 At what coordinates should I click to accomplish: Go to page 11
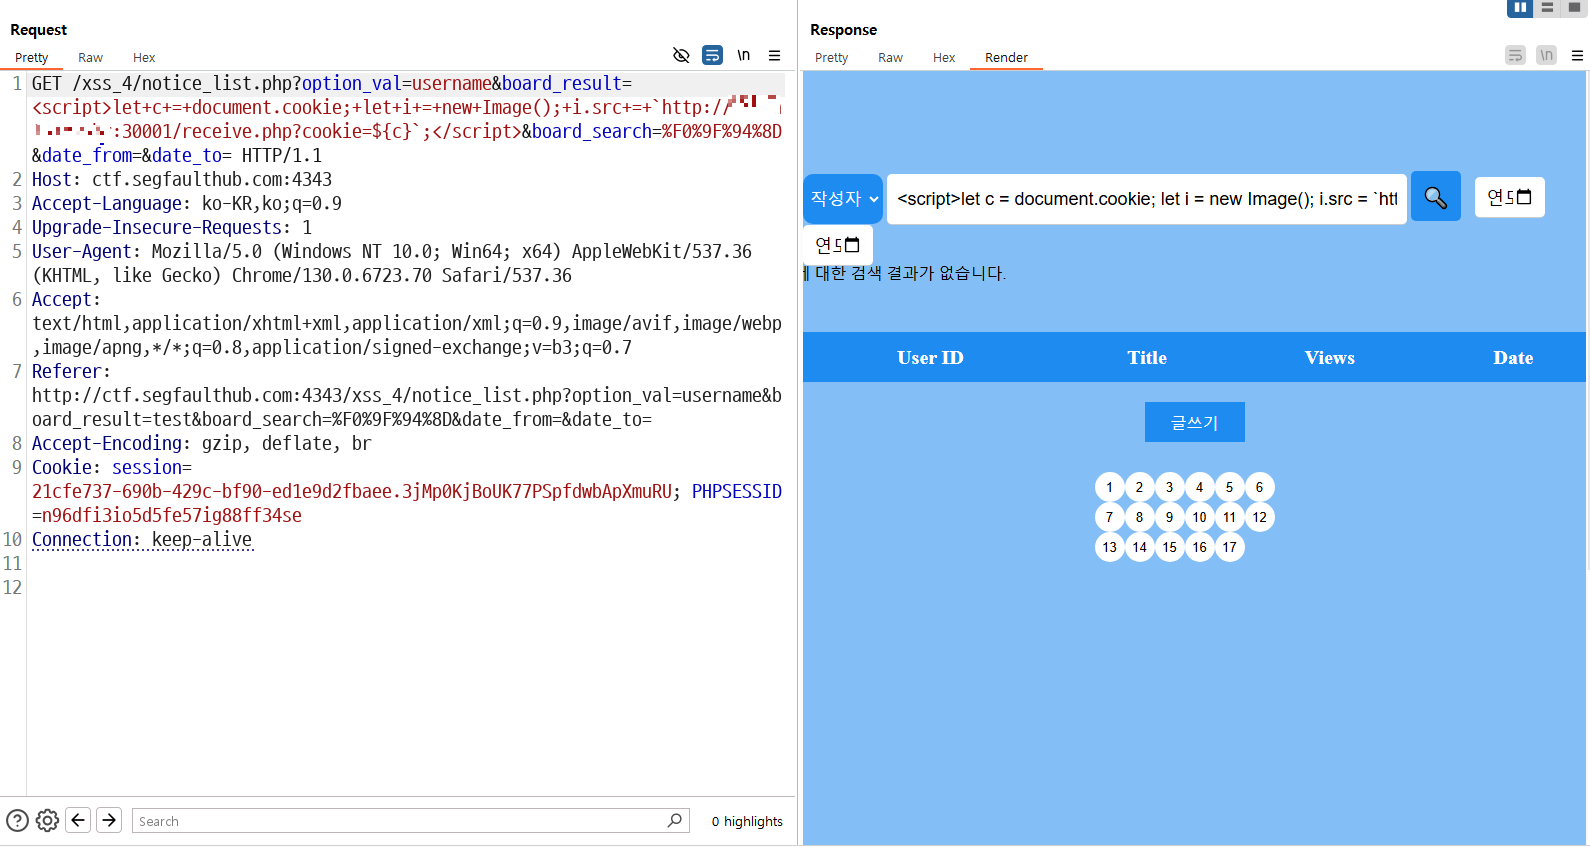tap(1230, 517)
